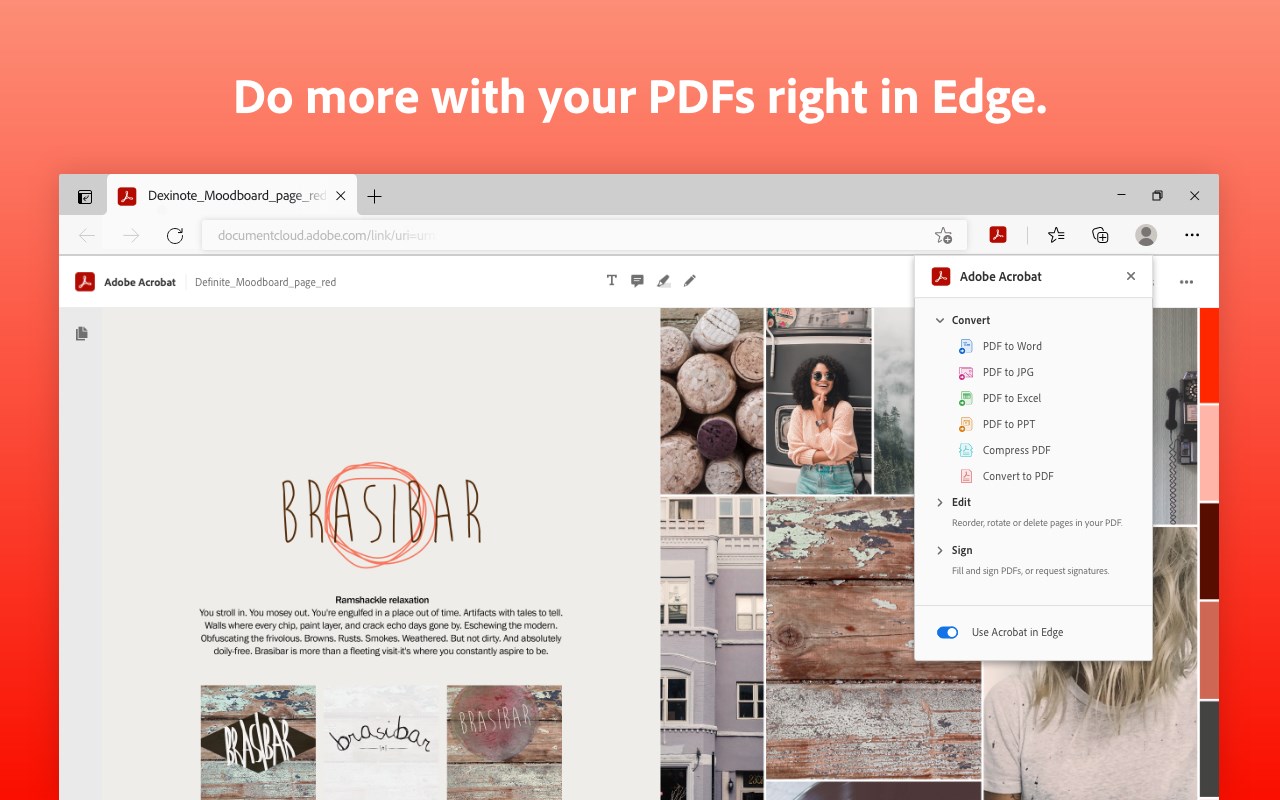Select the Highlight tool
Viewport: 1280px width, 800px height.
[663, 281]
